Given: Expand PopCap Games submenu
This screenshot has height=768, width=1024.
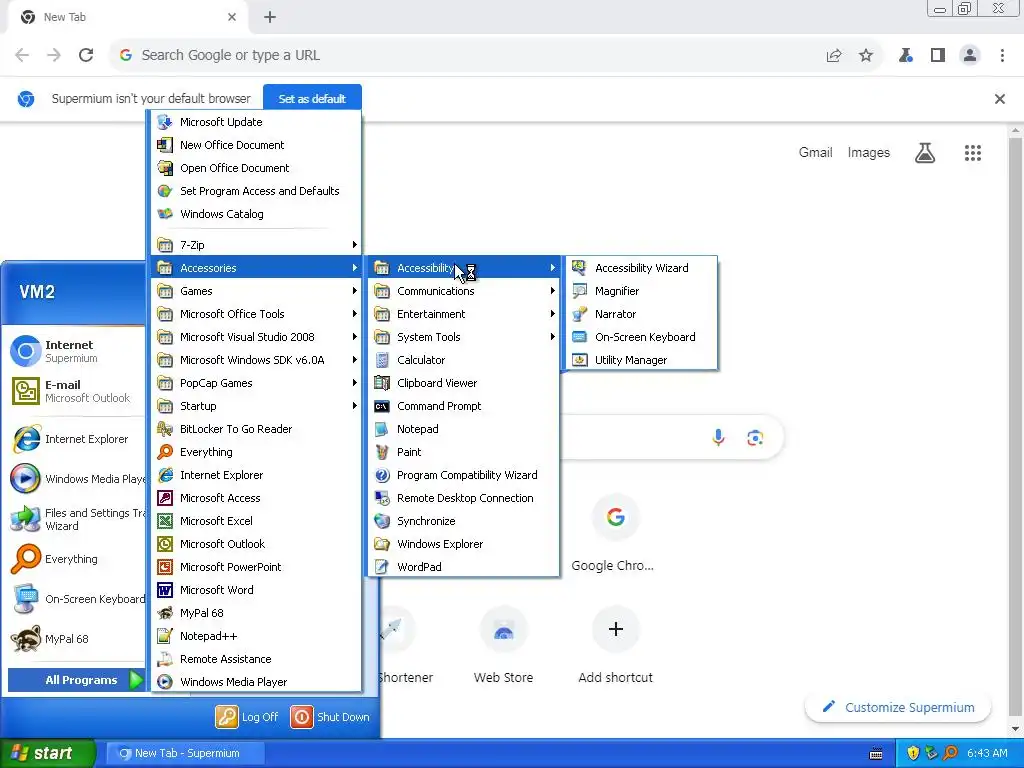Looking at the screenshot, I should 256,383.
